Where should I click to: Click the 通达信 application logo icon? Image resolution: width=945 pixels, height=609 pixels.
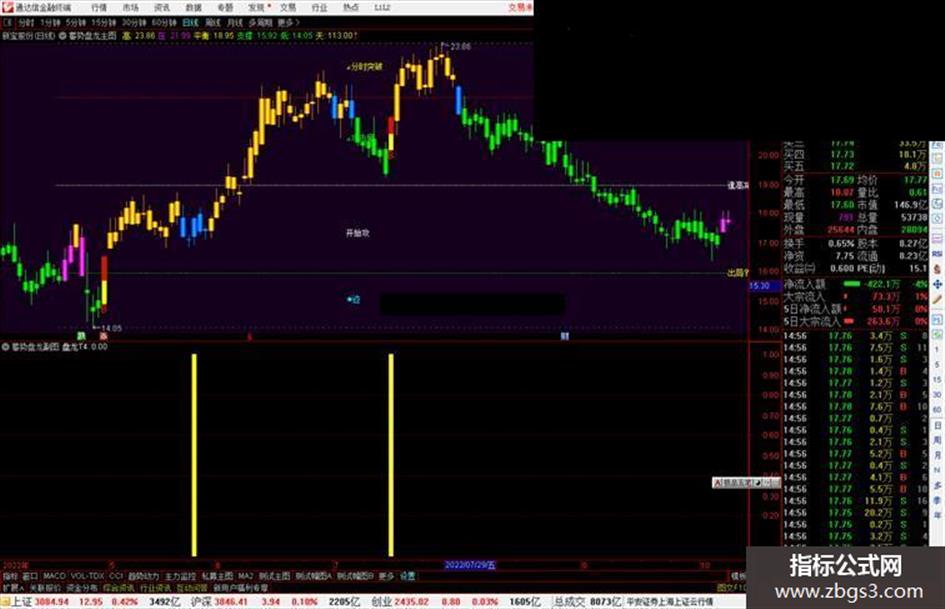click(x=7, y=7)
